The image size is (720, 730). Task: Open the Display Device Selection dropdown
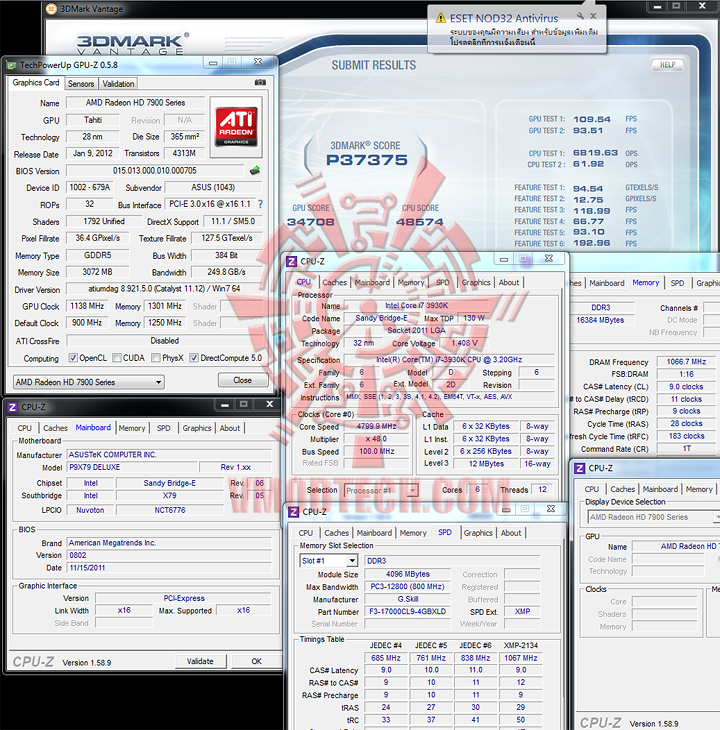click(x=653, y=517)
